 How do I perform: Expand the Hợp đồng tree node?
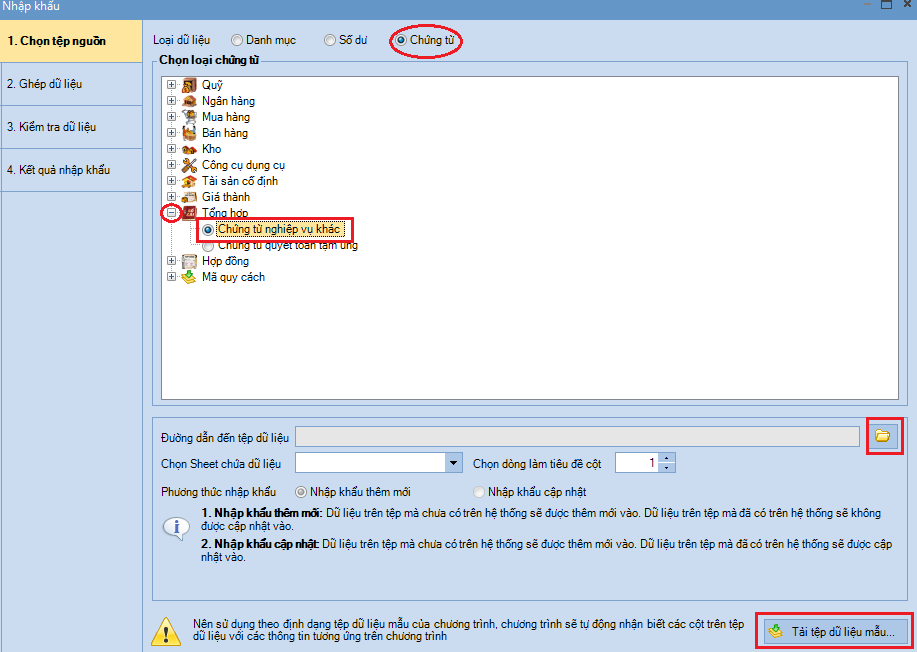(x=171, y=261)
